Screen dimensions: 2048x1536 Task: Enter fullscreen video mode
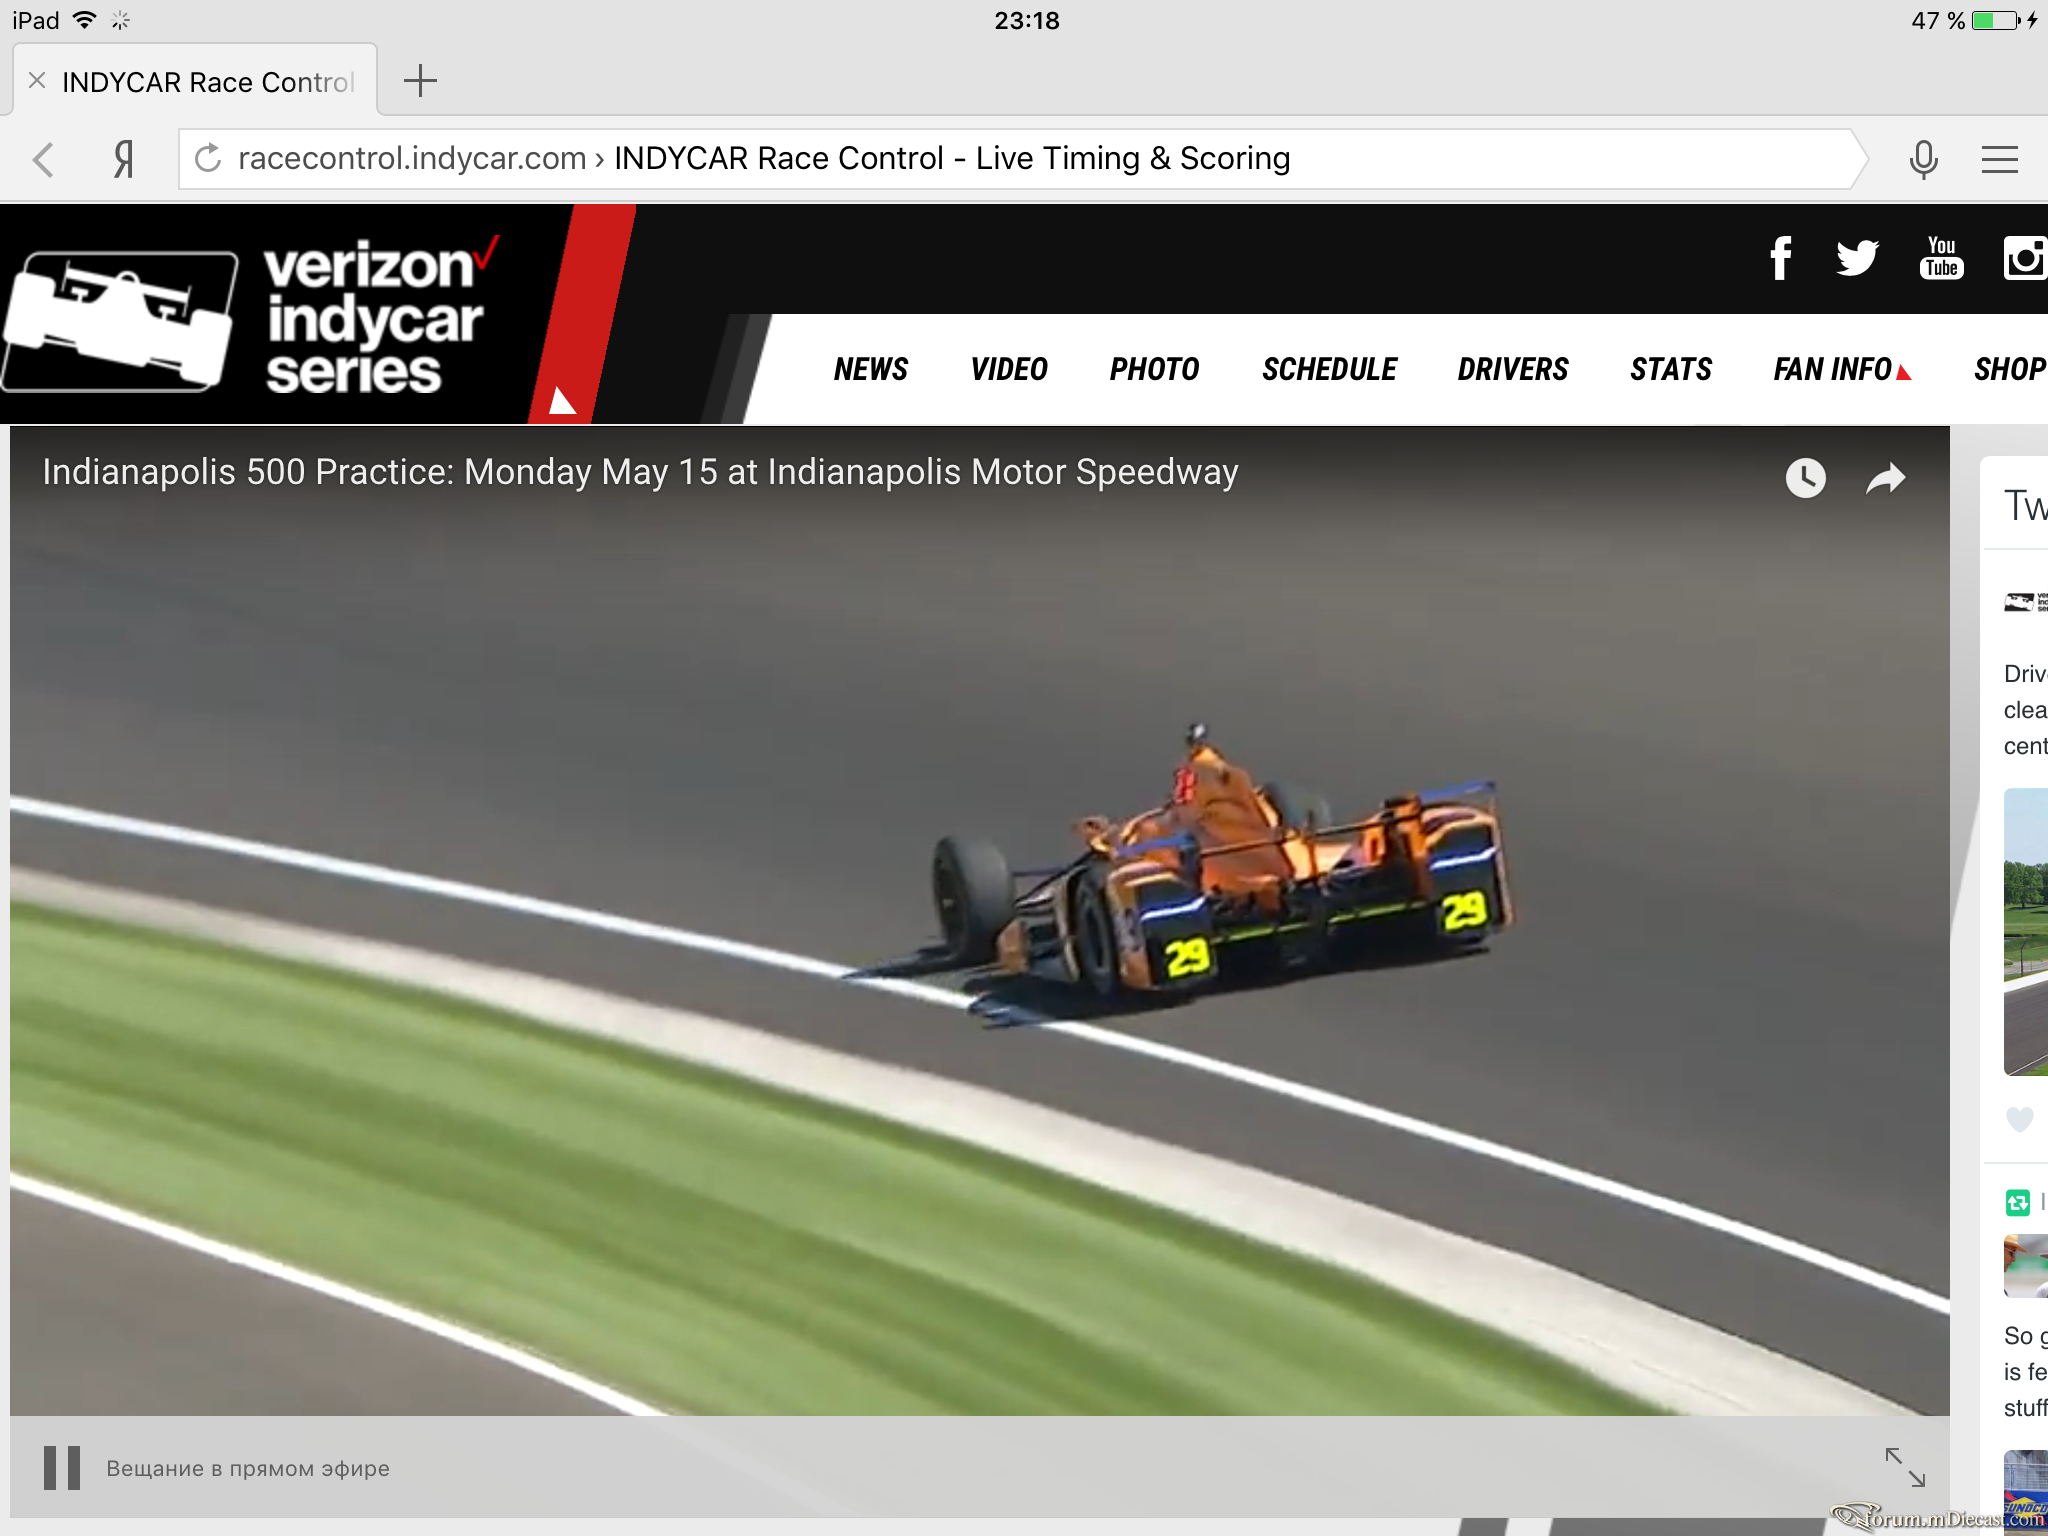coord(1905,1467)
